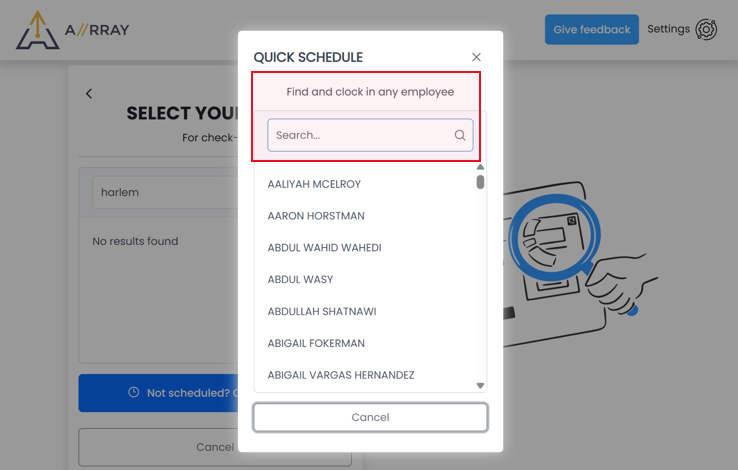Select Abigail Vargas Hernandez
738x470 pixels.
click(x=341, y=375)
